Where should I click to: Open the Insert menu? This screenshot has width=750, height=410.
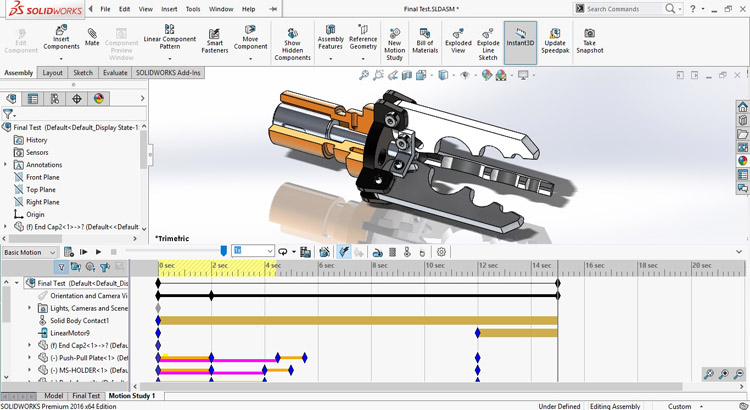coord(169,9)
